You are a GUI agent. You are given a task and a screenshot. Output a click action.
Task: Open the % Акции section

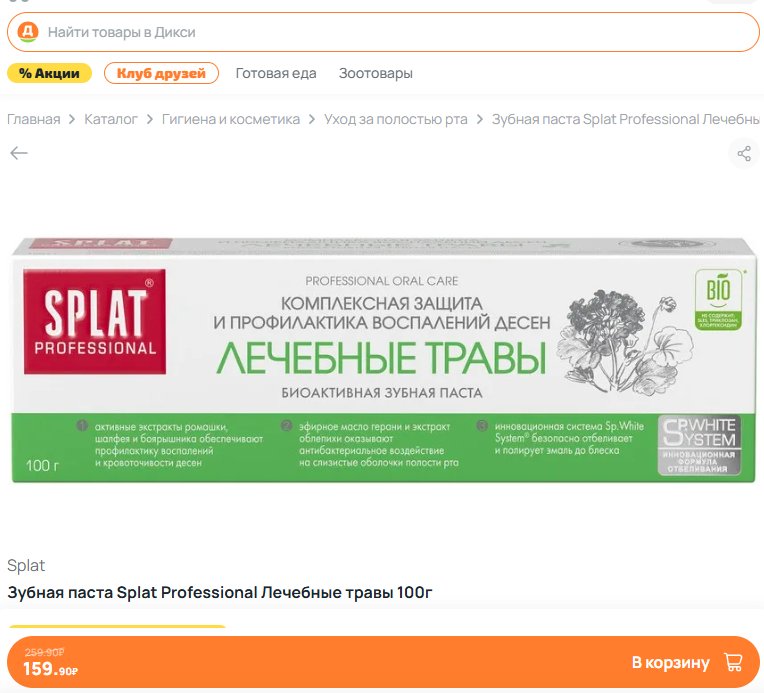coord(49,73)
